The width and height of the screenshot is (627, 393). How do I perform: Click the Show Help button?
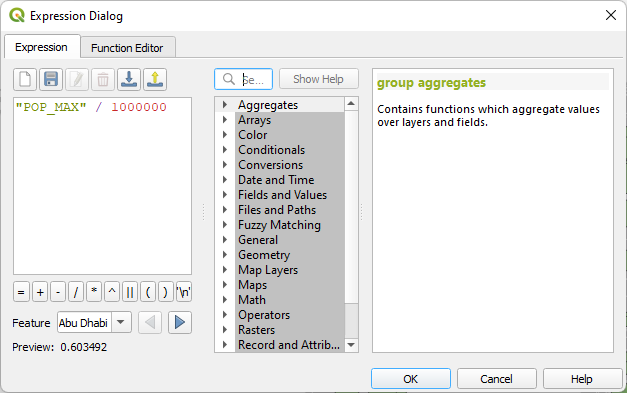tap(318, 79)
